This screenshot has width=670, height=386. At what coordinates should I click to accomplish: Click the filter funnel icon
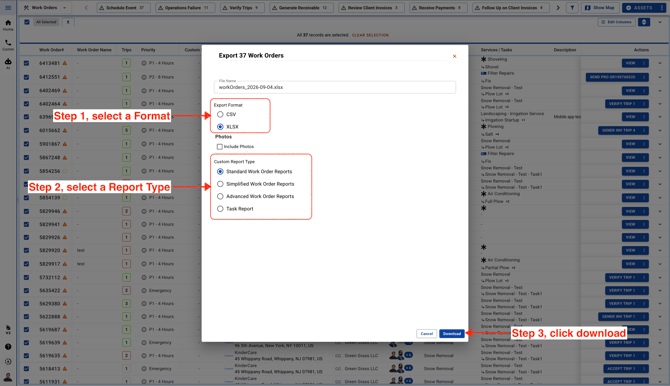[572, 8]
